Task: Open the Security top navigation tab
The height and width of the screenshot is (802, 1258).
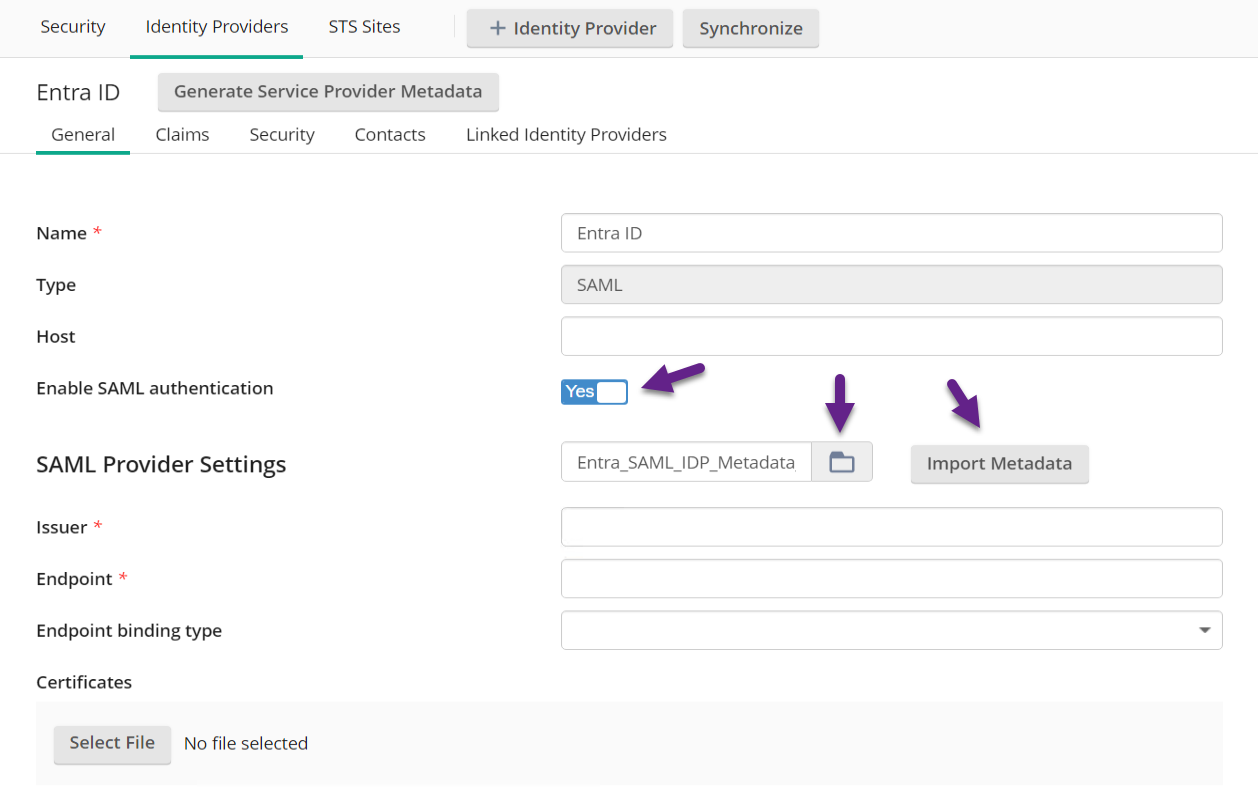Action: point(73,27)
